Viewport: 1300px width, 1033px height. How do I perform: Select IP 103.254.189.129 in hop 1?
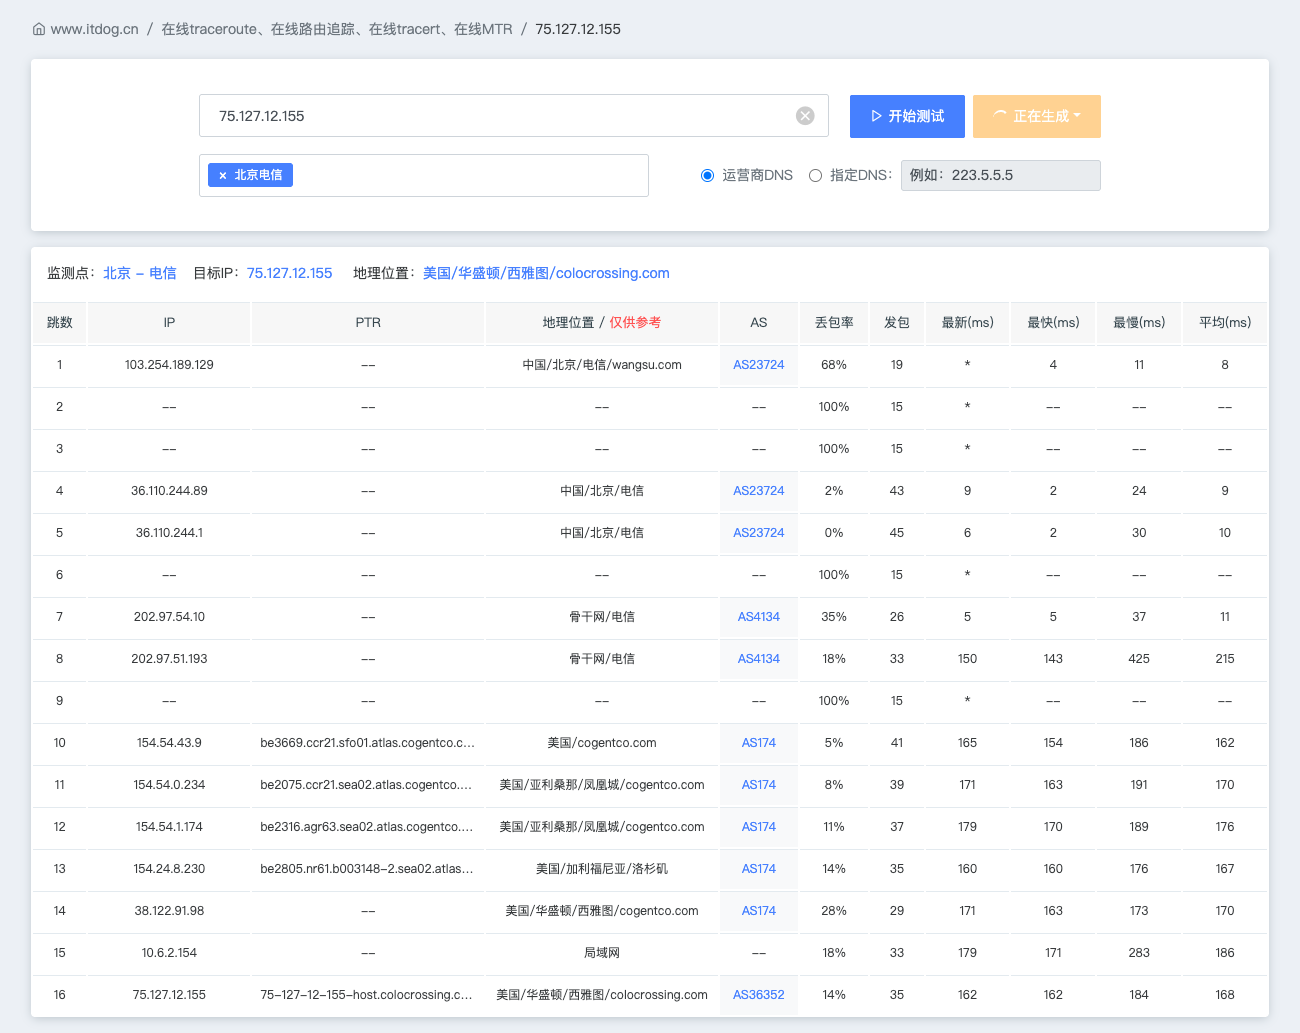[169, 365]
